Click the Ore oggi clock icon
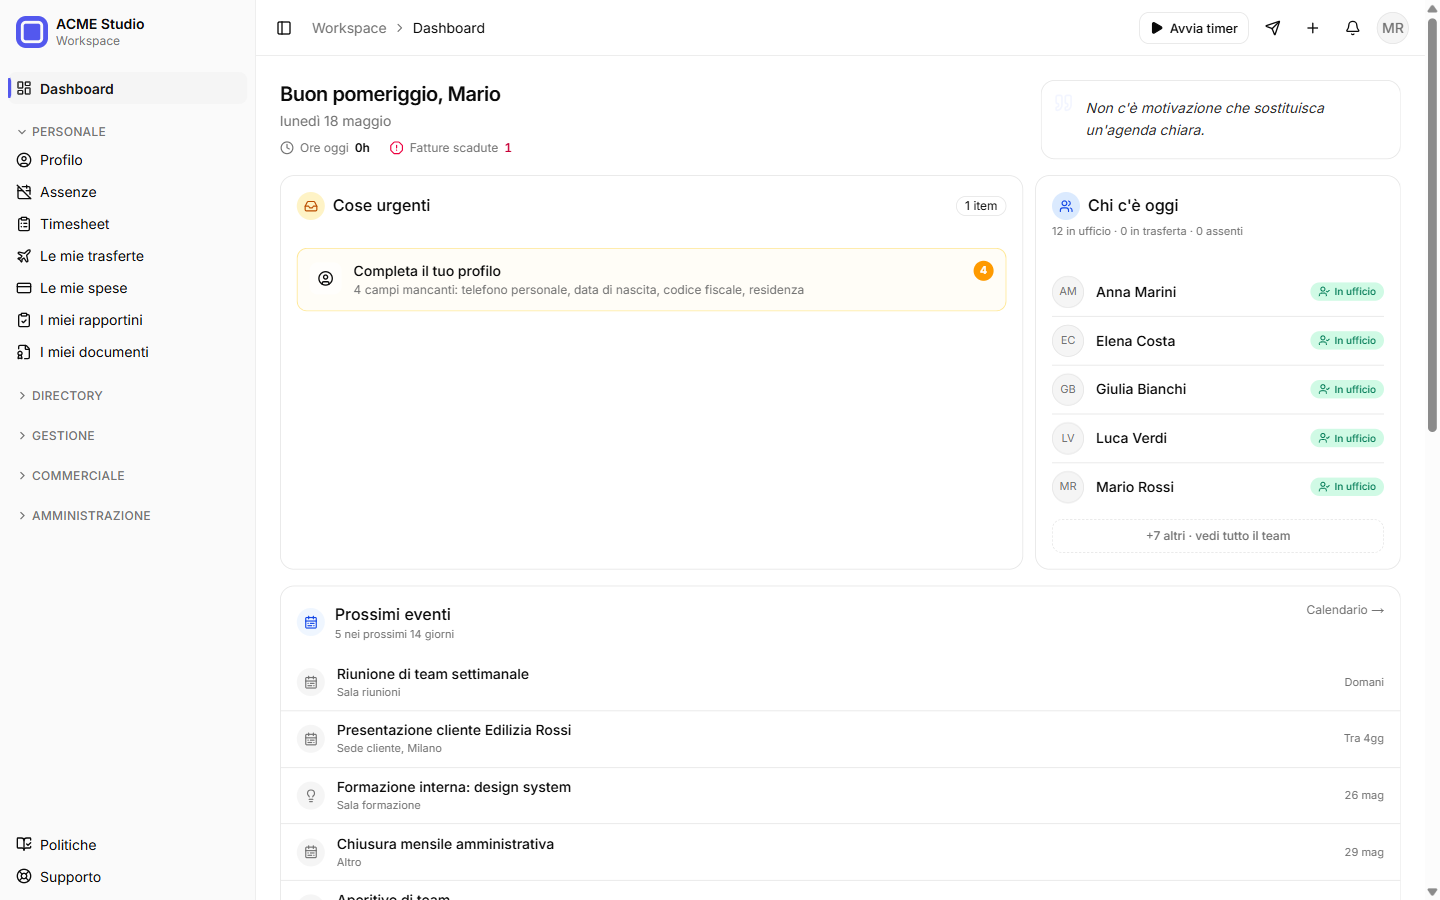1440x900 pixels. [x=287, y=148]
